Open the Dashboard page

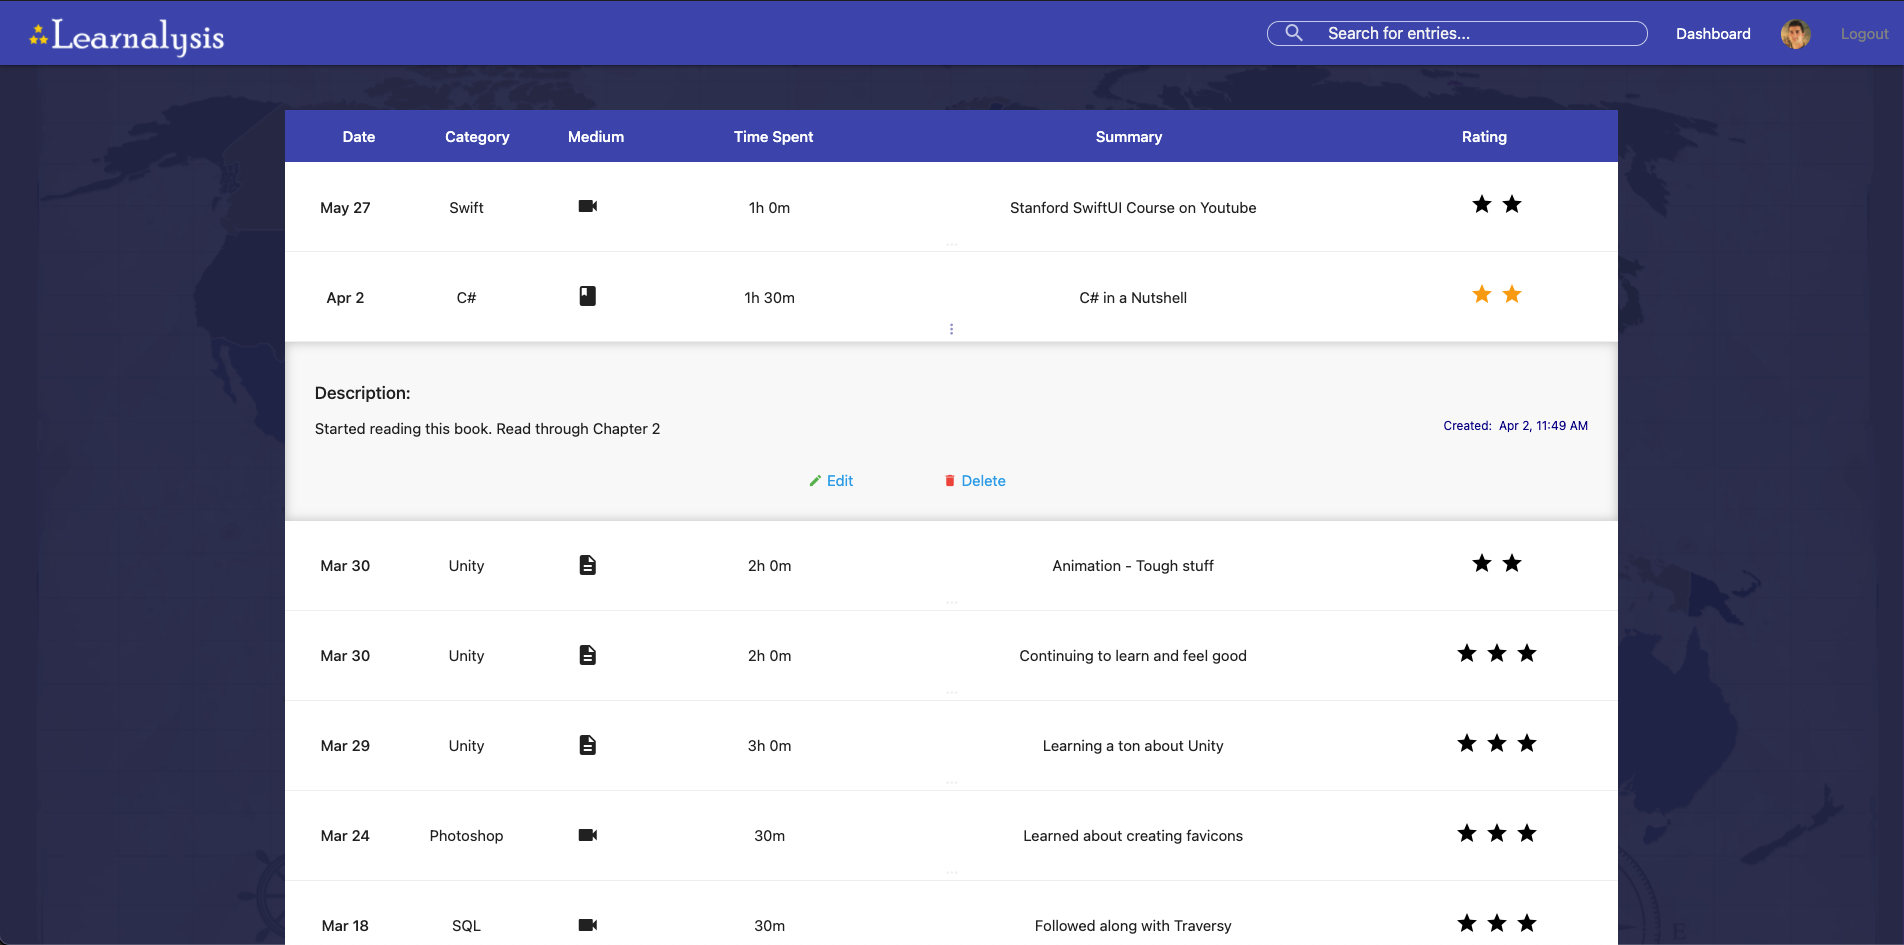click(x=1713, y=34)
